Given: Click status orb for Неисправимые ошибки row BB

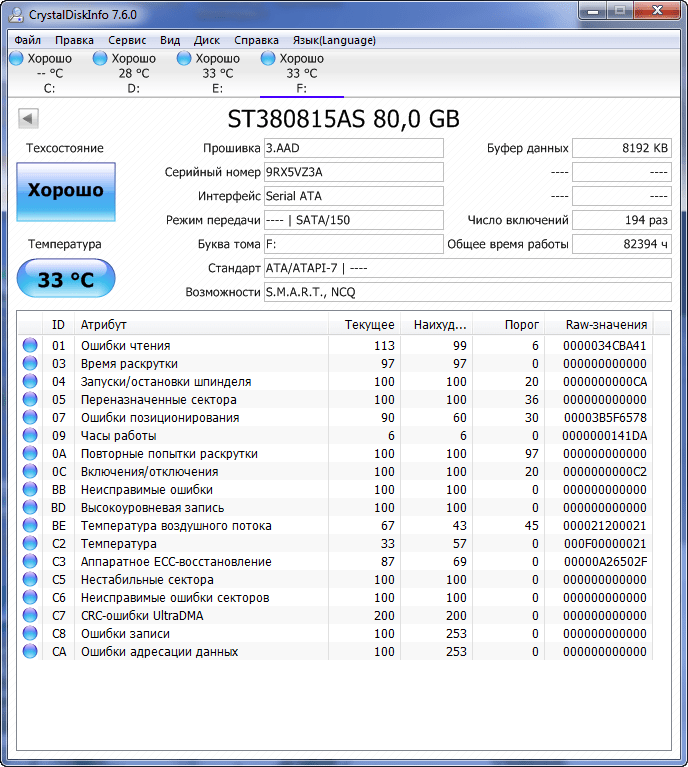Looking at the screenshot, I should [x=30, y=489].
